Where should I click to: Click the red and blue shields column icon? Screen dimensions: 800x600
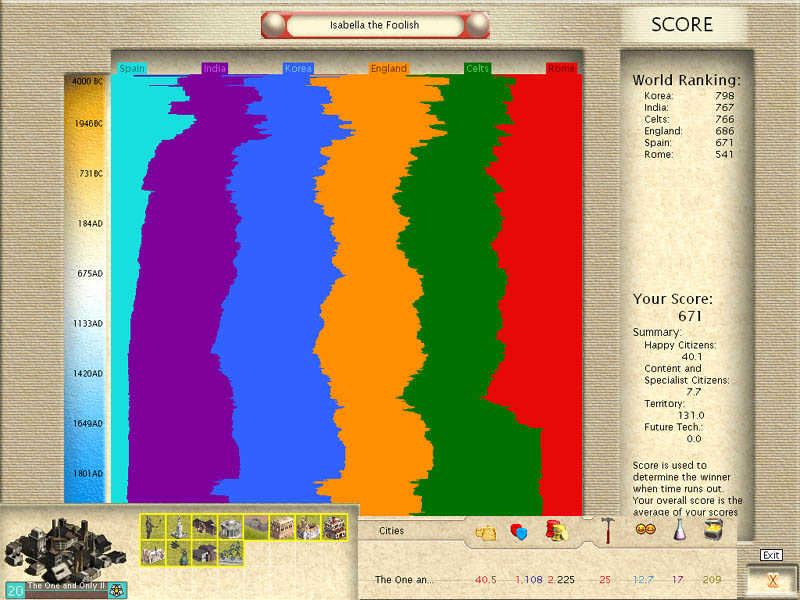[518, 532]
